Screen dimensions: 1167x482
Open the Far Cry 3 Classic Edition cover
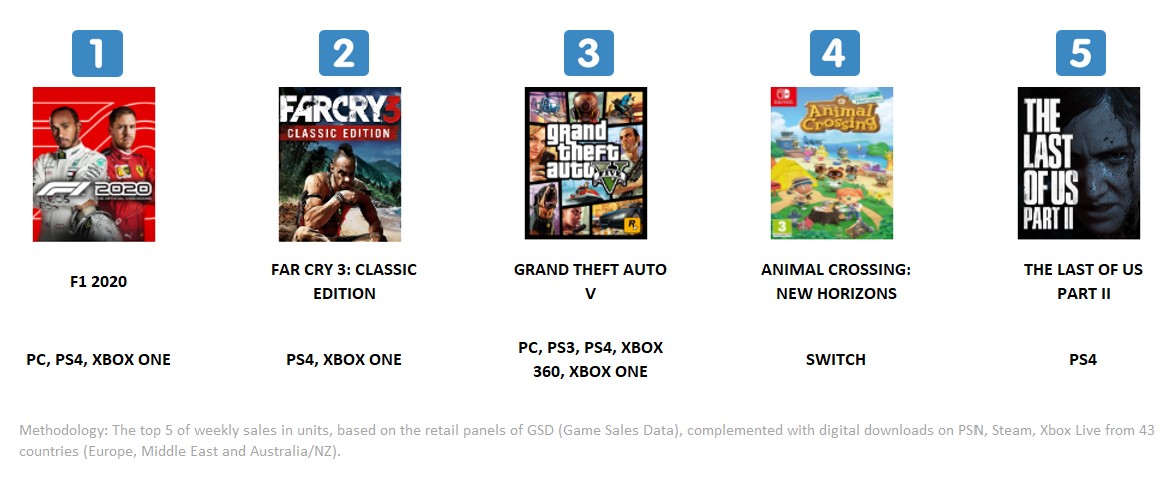340,164
